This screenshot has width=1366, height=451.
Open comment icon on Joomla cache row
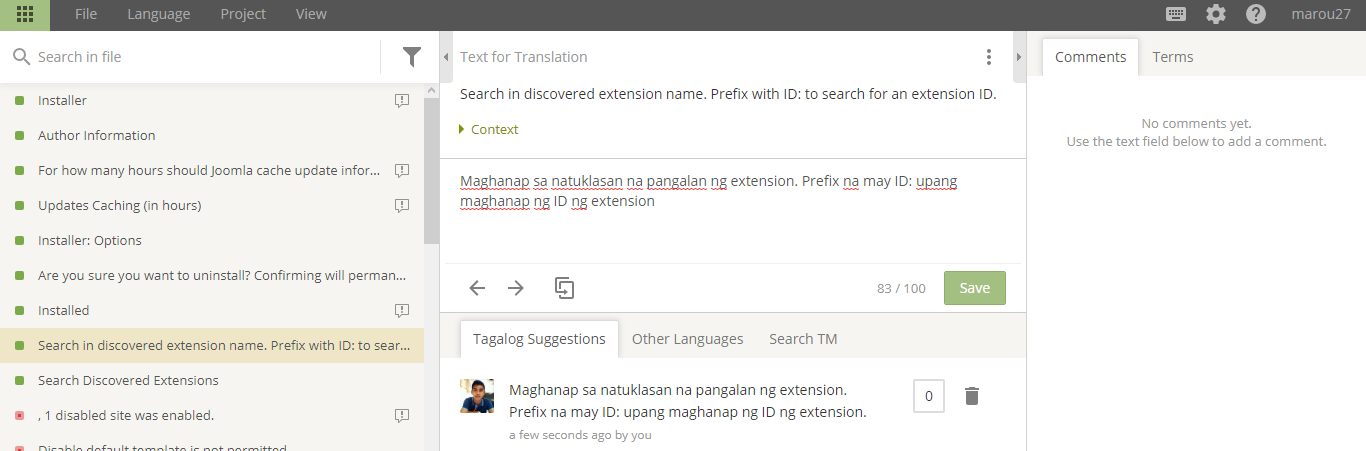[x=402, y=170]
